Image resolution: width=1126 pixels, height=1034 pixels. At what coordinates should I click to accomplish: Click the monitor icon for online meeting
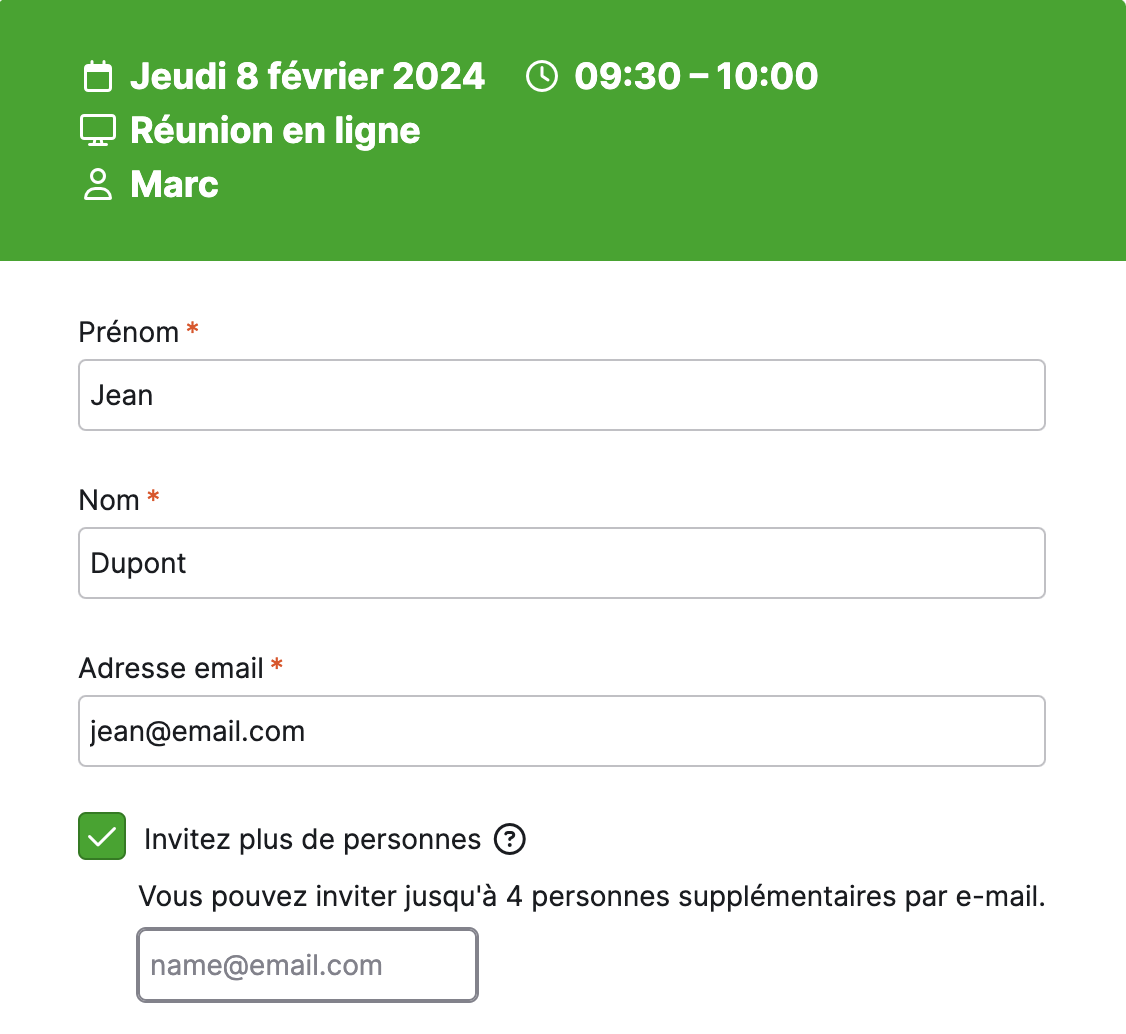point(98,130)
